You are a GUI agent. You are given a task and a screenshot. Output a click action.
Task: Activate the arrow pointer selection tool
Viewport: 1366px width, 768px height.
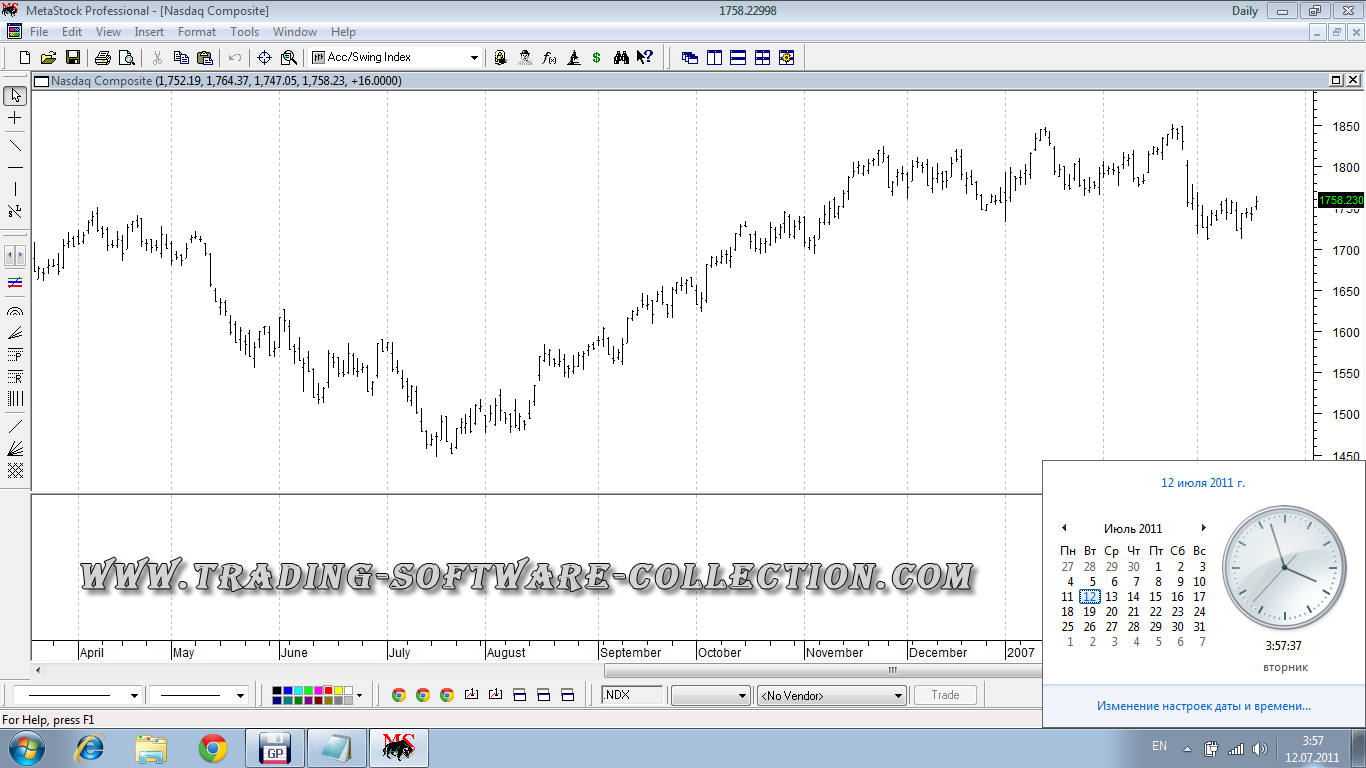pyautogui.click(x=15, y=96)
